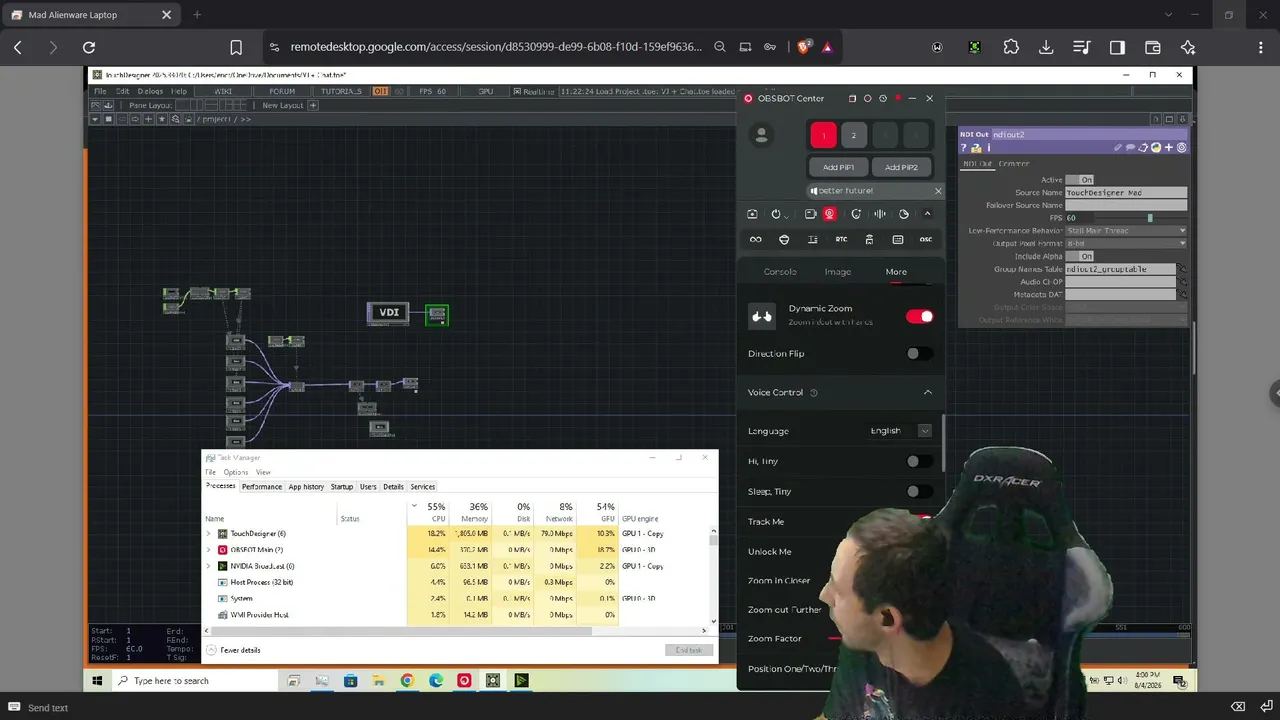This screenshot has height=720, width=1280.
Task: Open the OBSBOT profile avatar
Action: click(x=761, y=135)
